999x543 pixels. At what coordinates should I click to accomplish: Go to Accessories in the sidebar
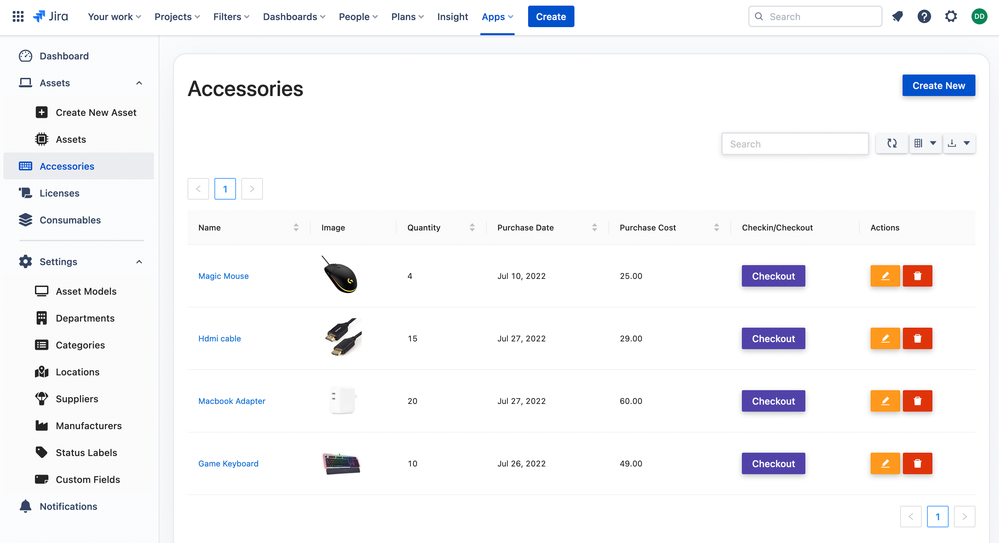click(x=78, y=166)
